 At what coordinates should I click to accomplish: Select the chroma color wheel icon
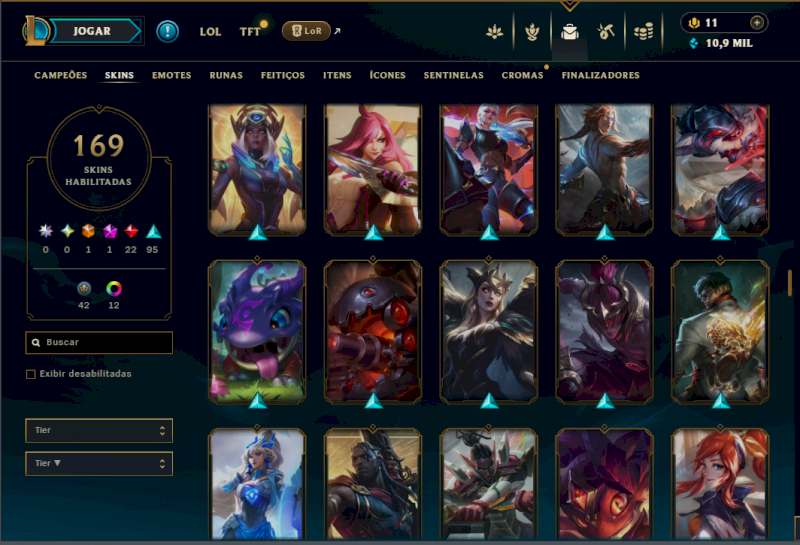[x=114, y=289]
